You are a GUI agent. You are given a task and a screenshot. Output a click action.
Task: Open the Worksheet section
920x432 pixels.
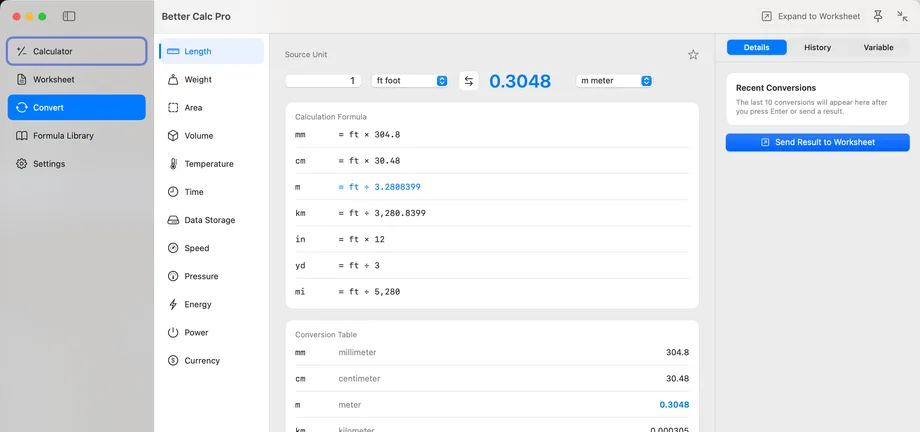click(76, 79)
